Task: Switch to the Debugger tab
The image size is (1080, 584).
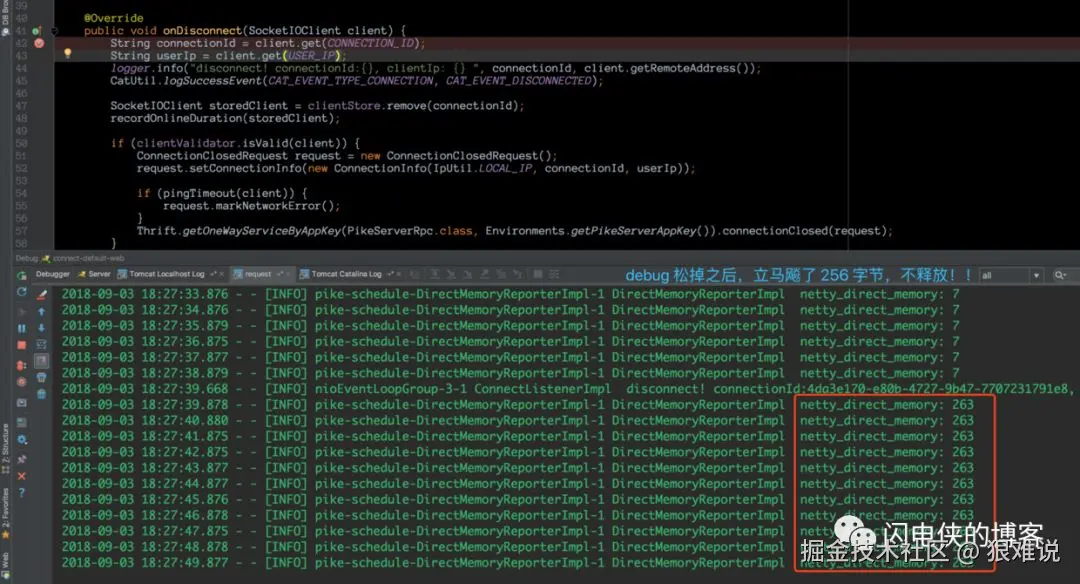Action: pyautogui.click(x=52, y=274)
